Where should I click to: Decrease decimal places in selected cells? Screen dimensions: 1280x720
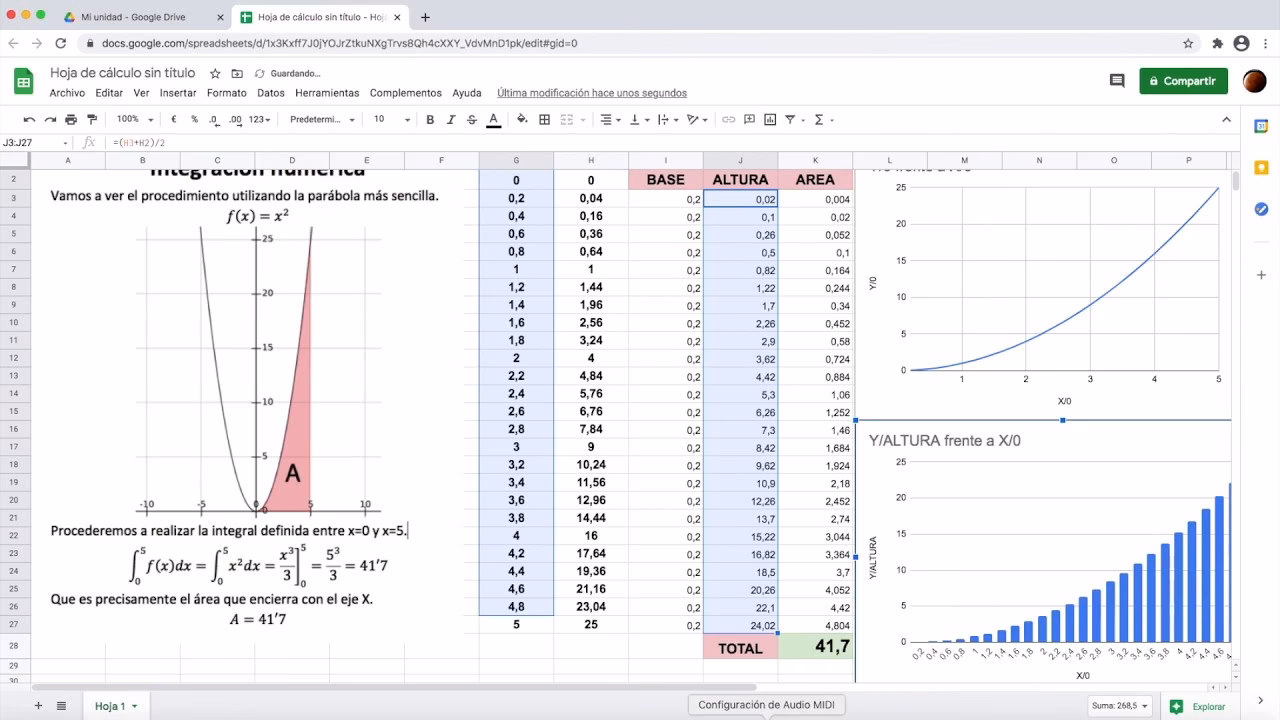pyautogui.click(x=214, y=119)
